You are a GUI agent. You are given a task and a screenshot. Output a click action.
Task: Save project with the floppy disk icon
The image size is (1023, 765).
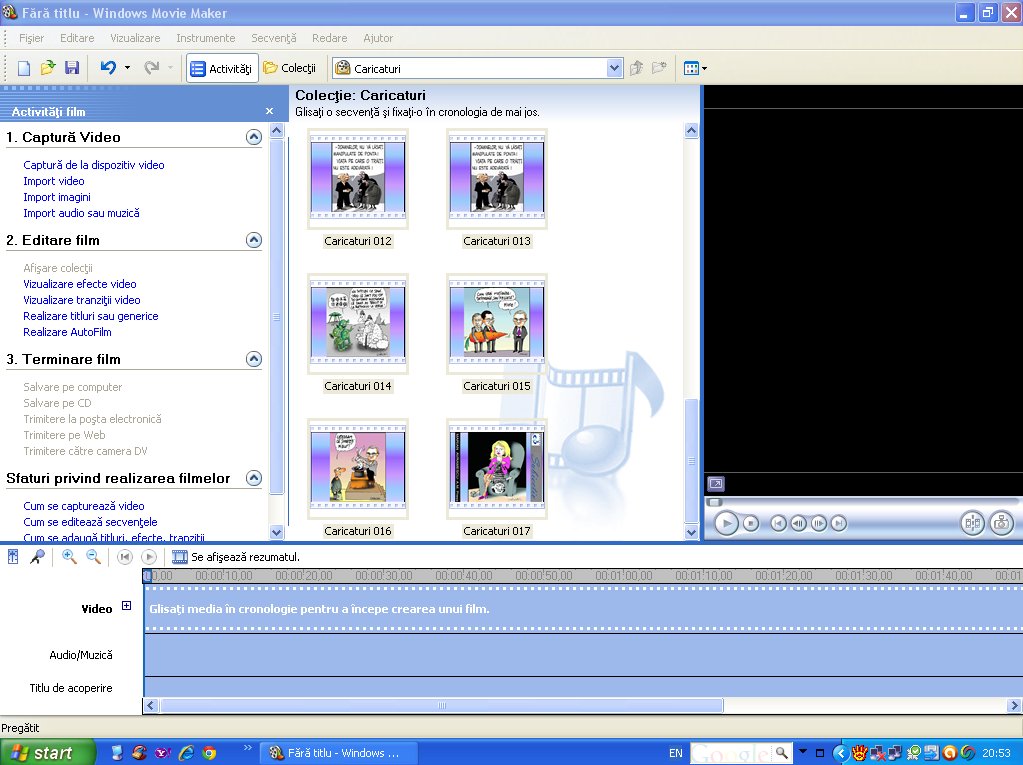coord(72,68)
